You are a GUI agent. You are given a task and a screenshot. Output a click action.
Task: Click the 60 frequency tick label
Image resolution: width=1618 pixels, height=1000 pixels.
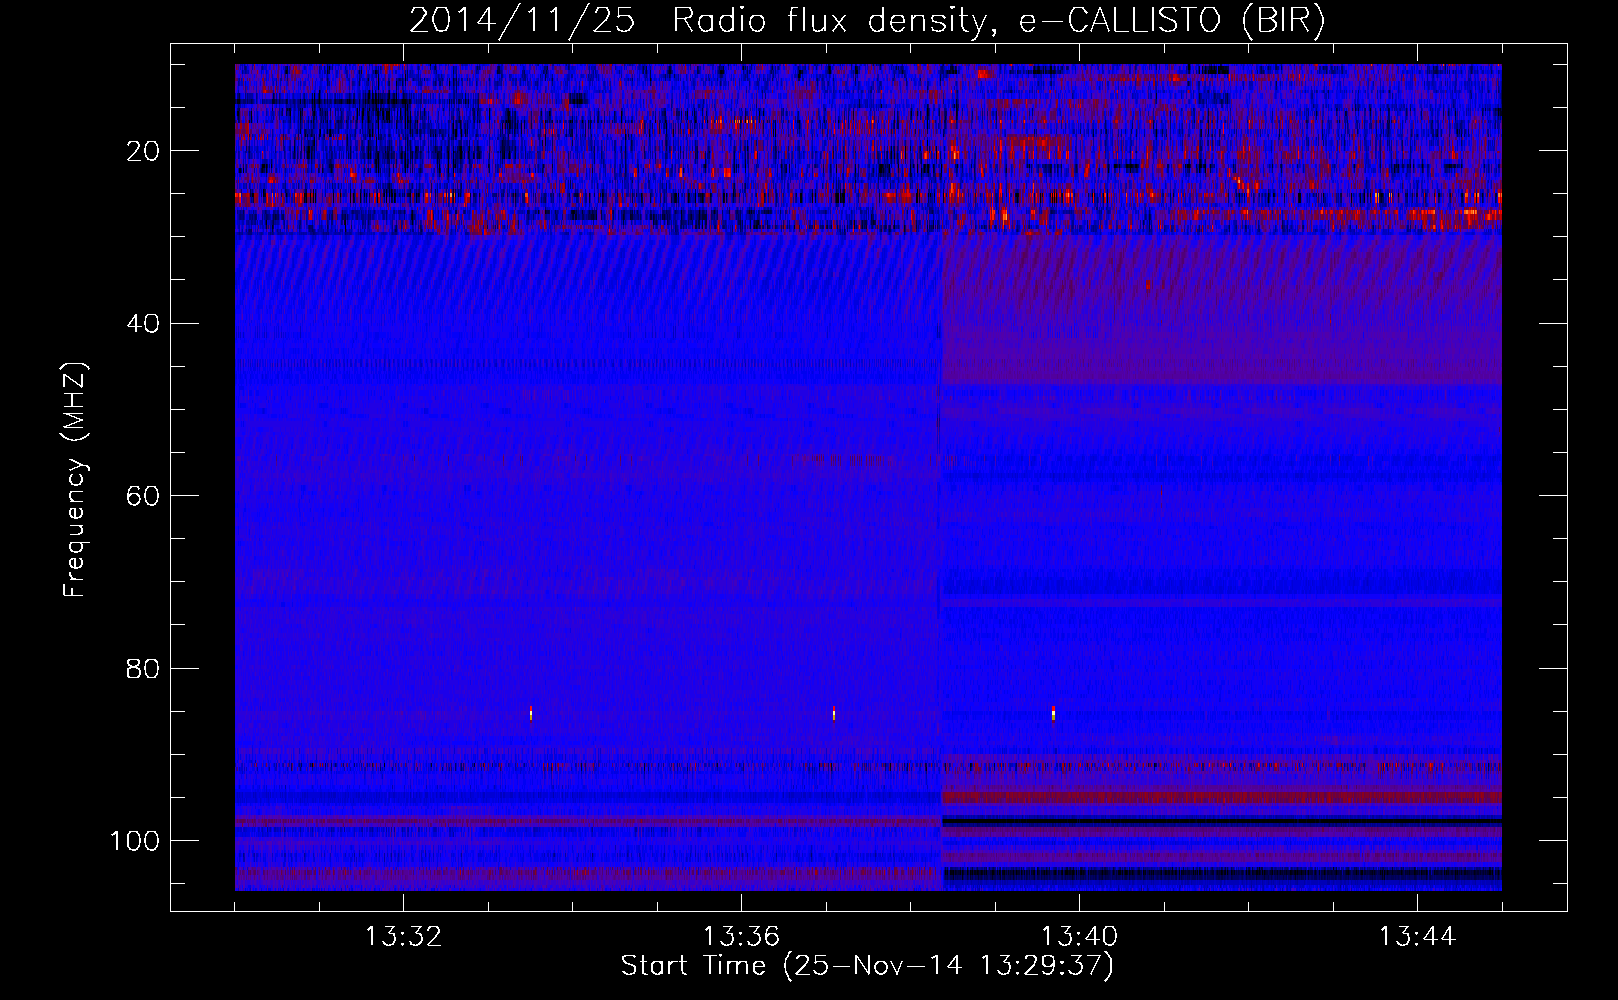[x=143, y=496]
